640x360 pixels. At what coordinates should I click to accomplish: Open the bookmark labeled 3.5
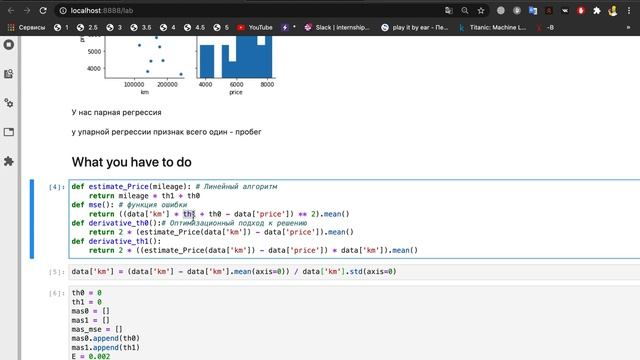[x=141, y=27]
